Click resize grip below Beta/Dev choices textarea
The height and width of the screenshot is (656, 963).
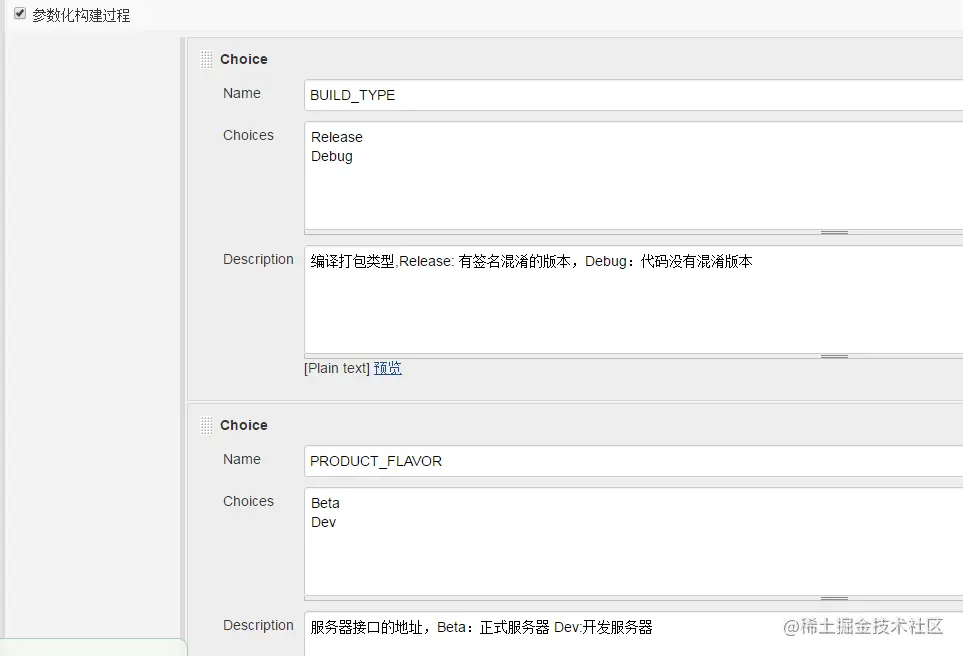(x=834, y=598)
